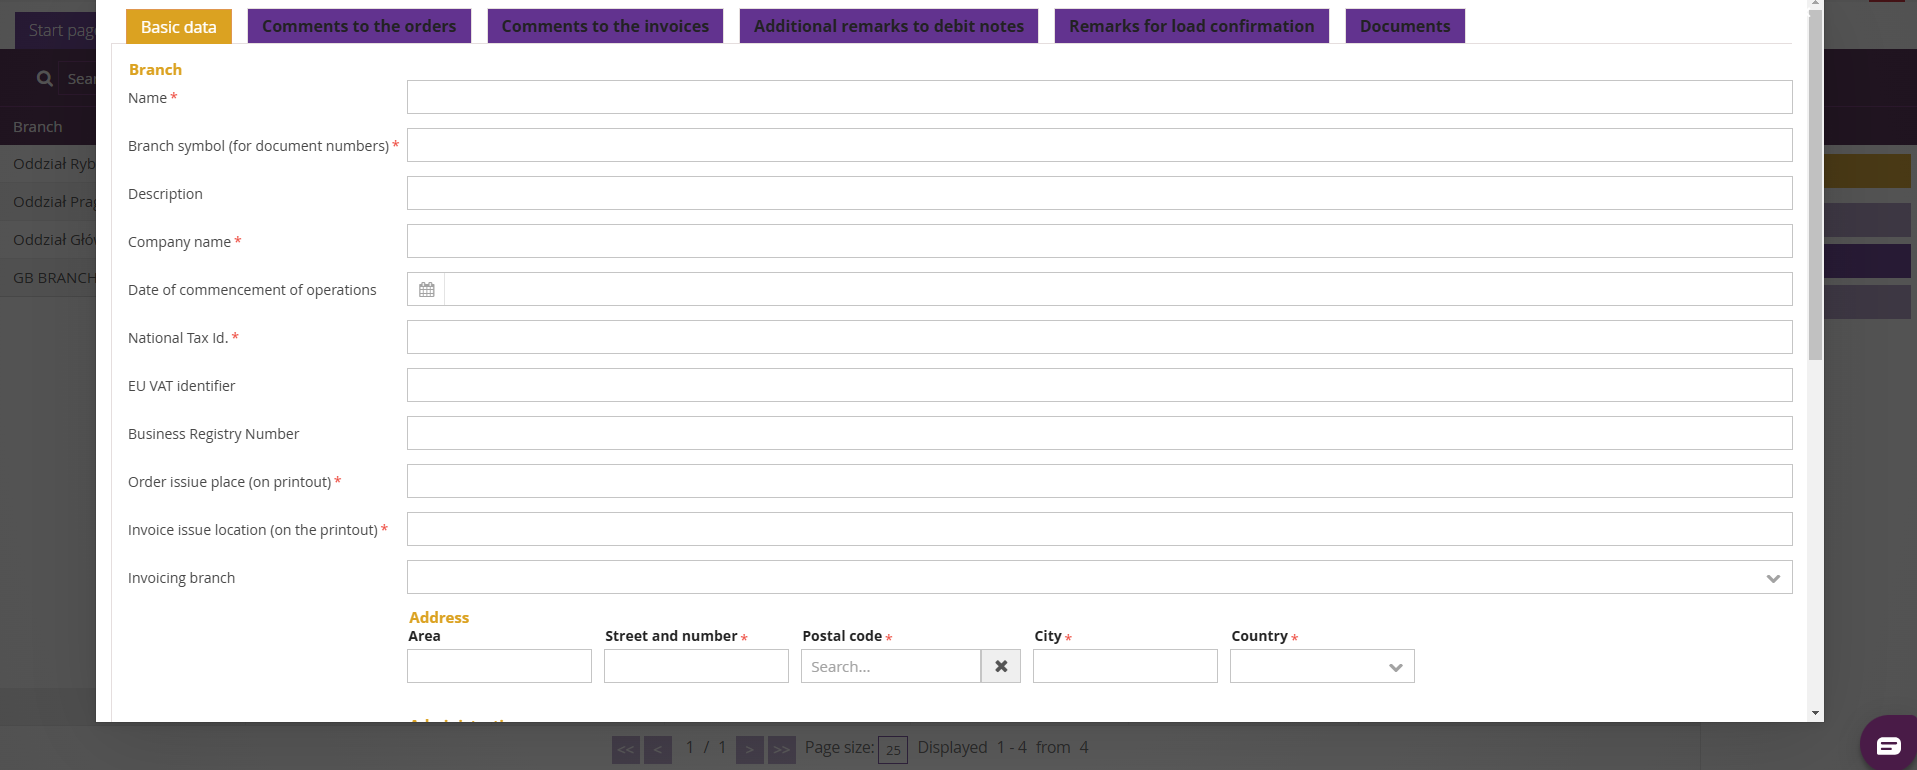Open the Basic data tab
The height and width of the screenshot is (770, 1917).
tap(178, 27)
